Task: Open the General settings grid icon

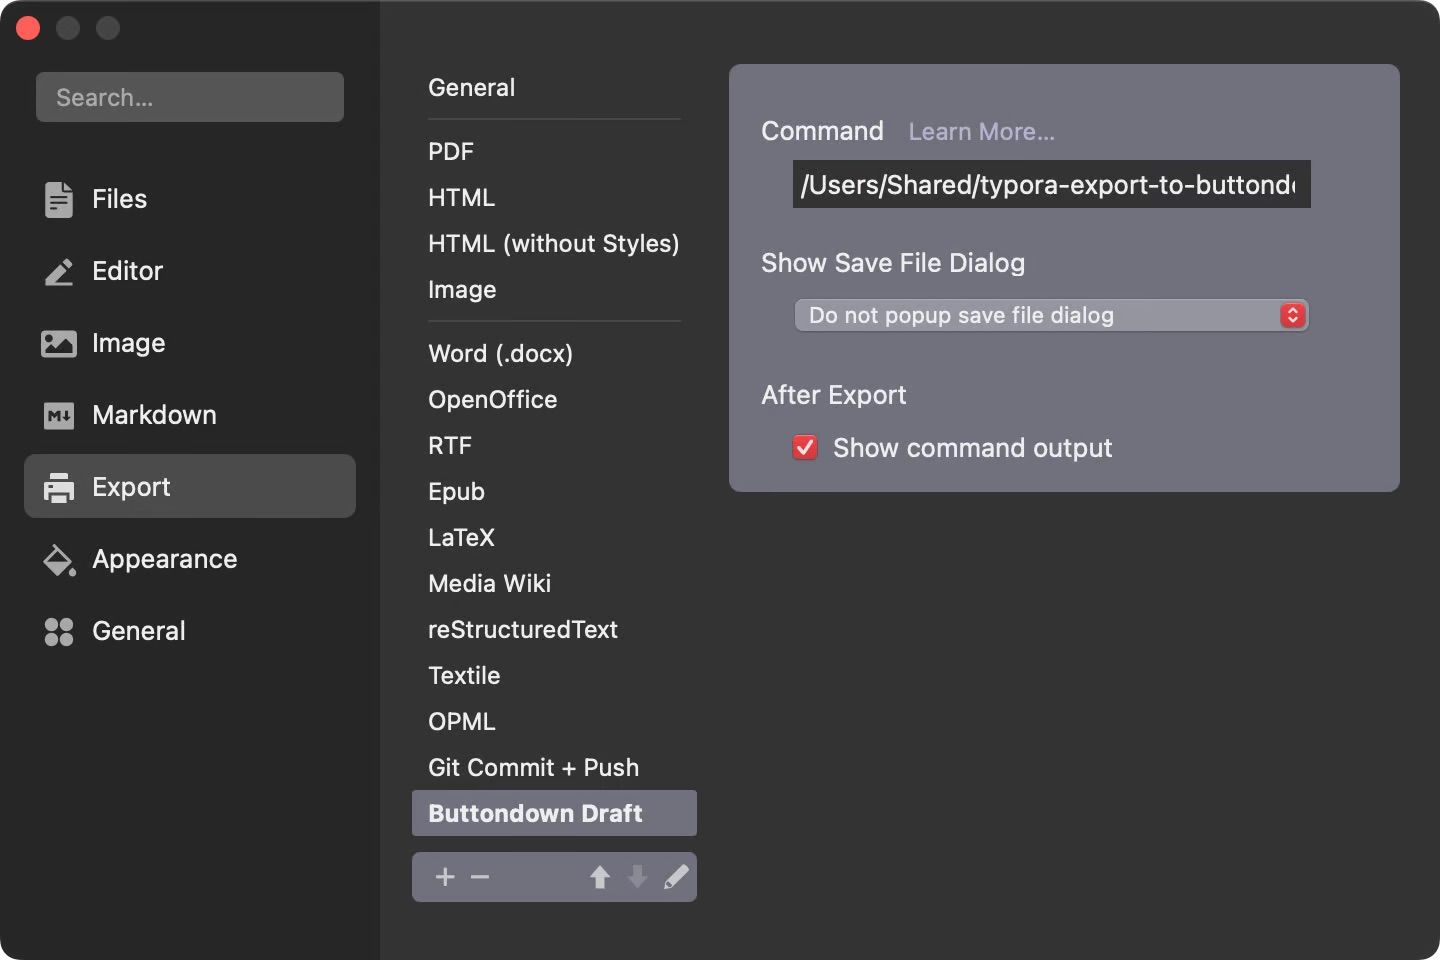Action: [x=58, y=631]
